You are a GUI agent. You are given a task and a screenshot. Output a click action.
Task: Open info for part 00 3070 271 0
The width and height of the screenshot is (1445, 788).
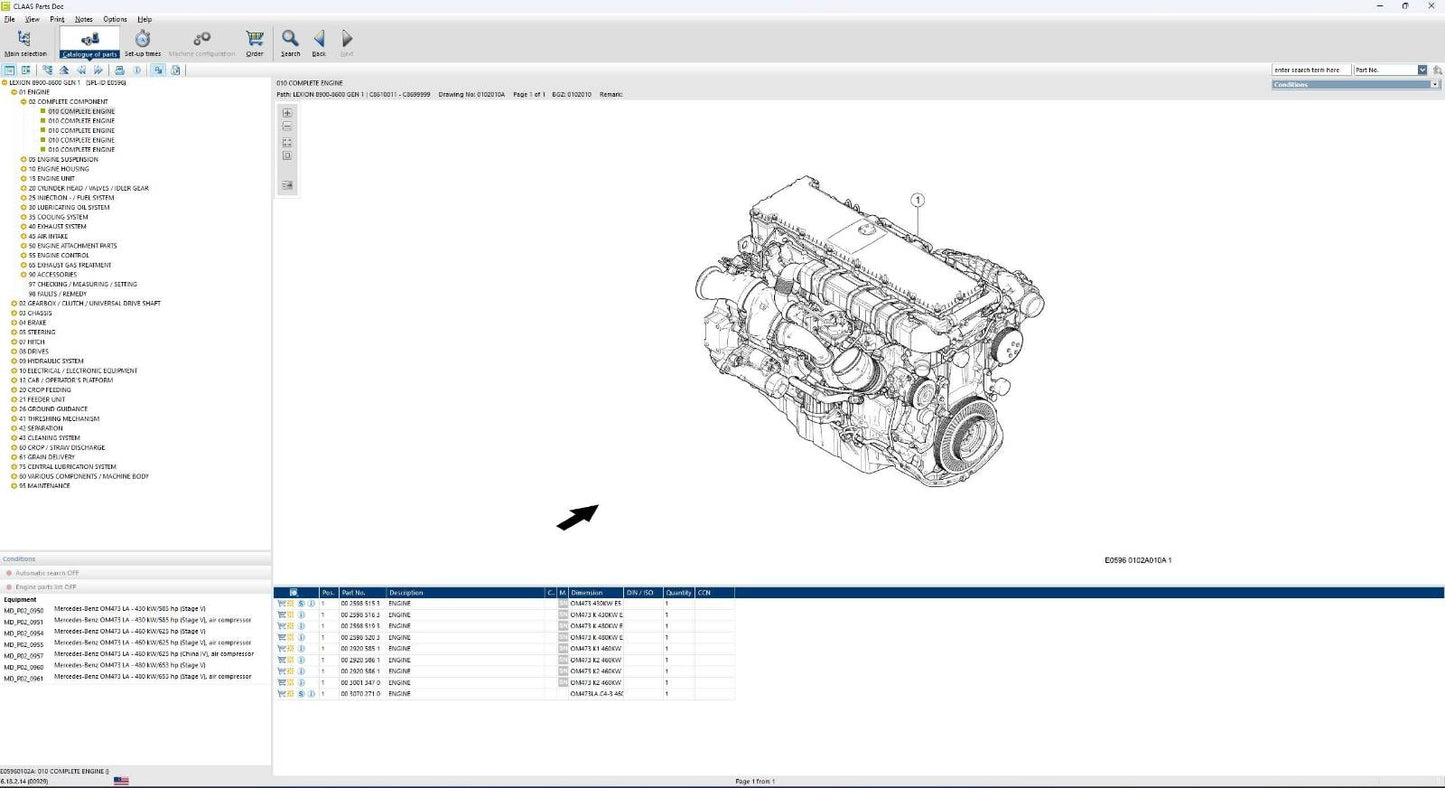click(311, 693)
